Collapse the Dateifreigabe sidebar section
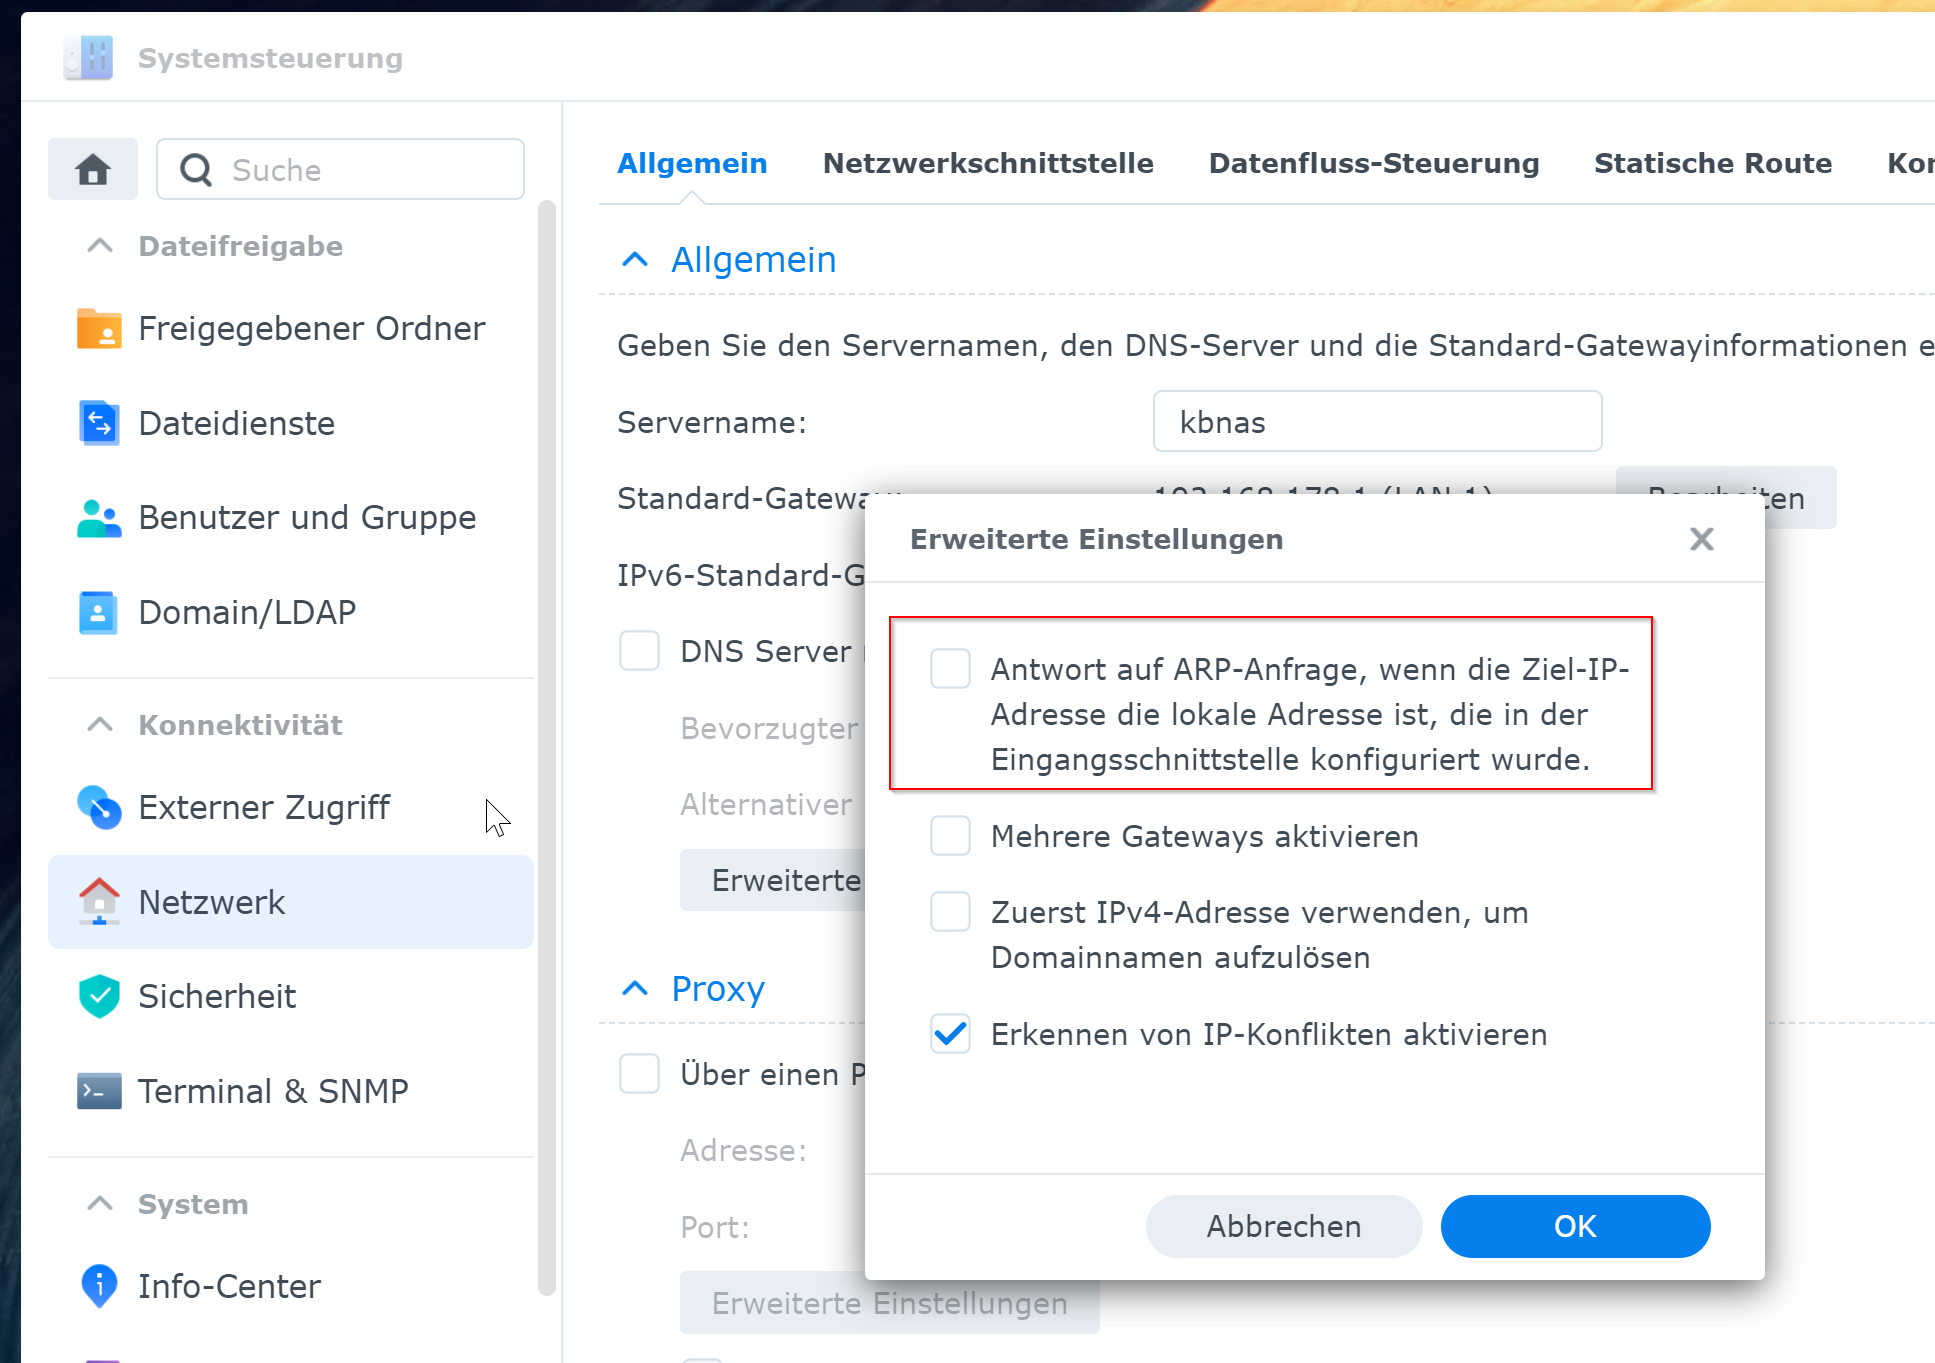Viewport: 1935px width, 1363px height. pos(100,246)
